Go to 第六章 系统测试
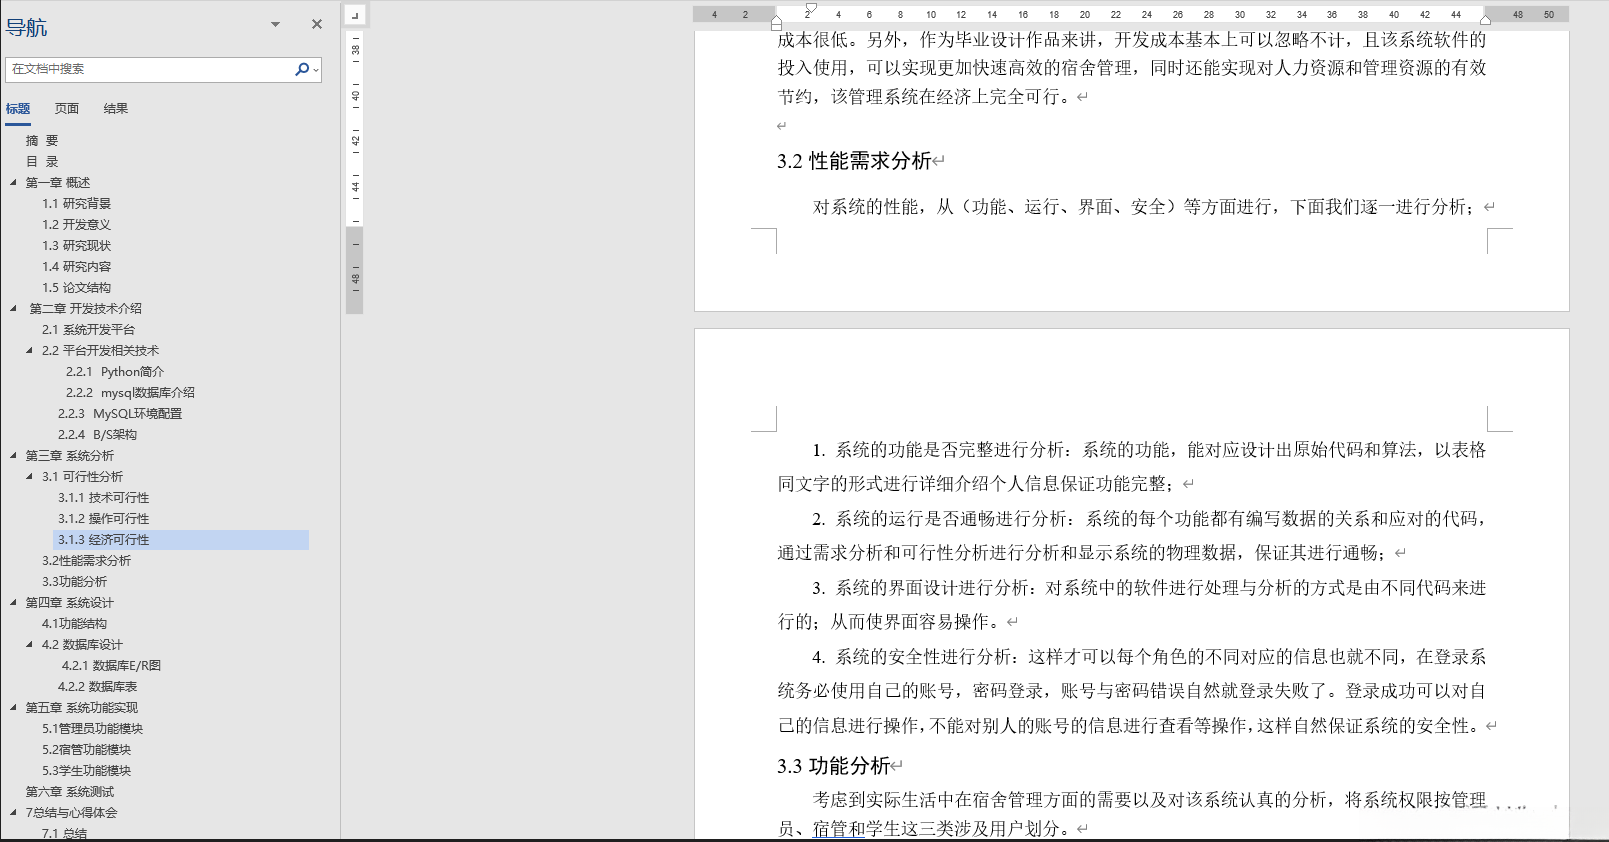 point(70,792)
